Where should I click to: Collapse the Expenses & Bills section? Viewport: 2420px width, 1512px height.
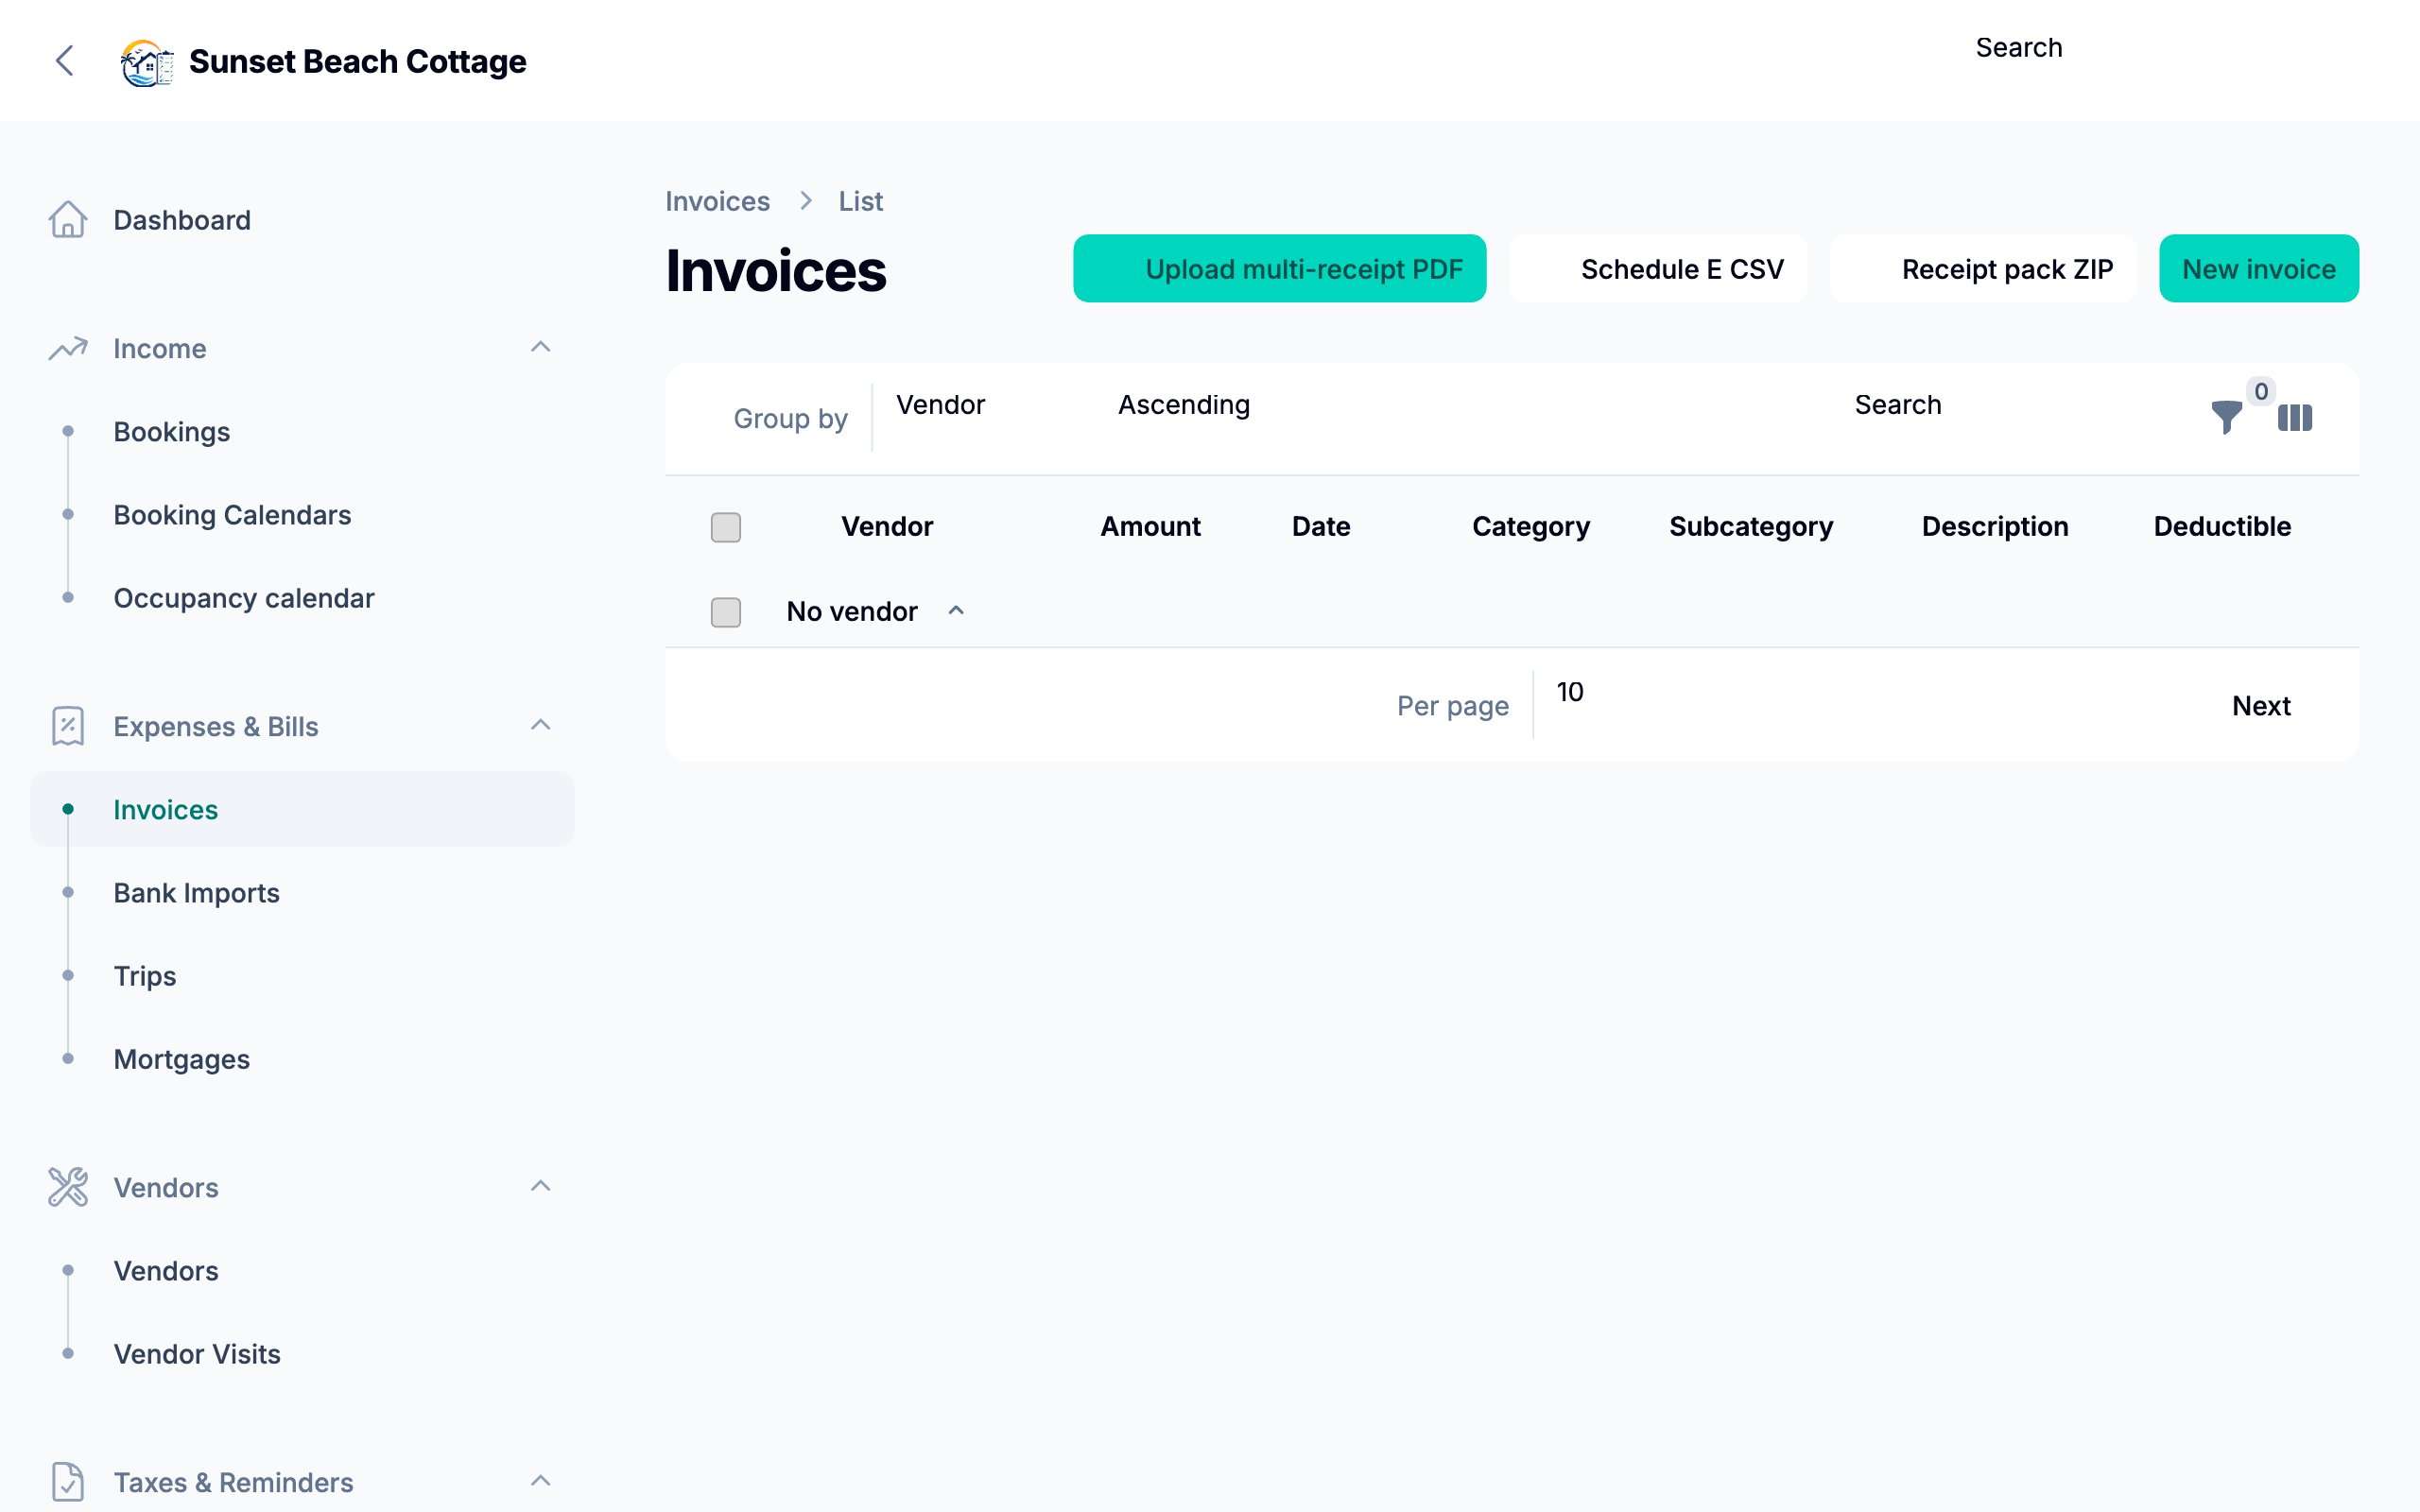541,725
